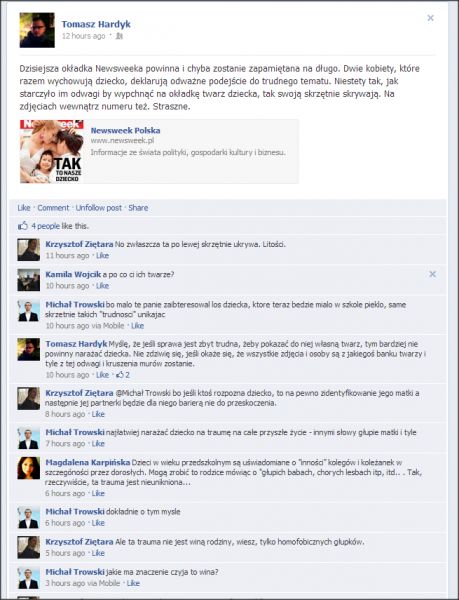
Task: Open Michał Trowski's name in the last comment
Action: coord(75,572)
